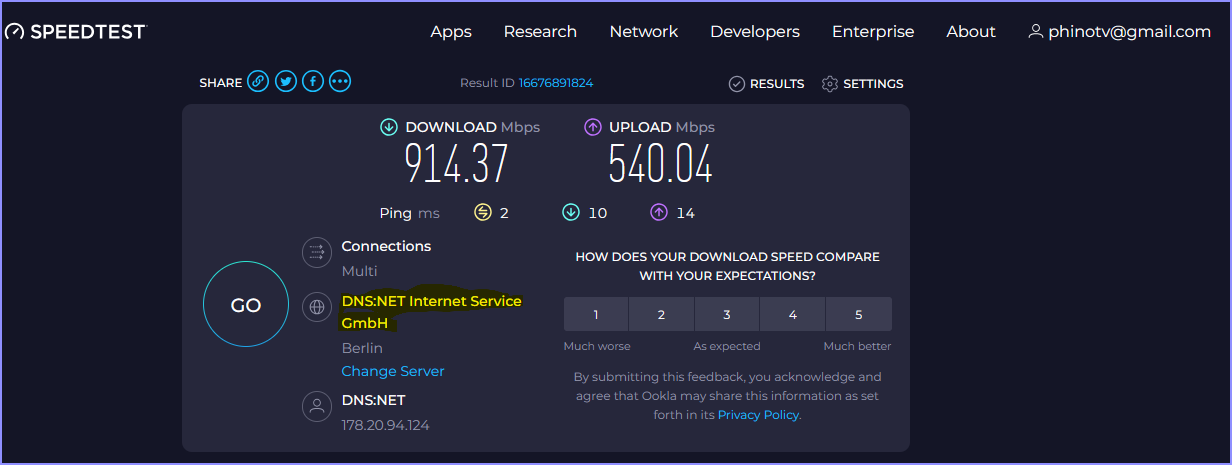Click the Results checkmark icon

tap(737, 84)
